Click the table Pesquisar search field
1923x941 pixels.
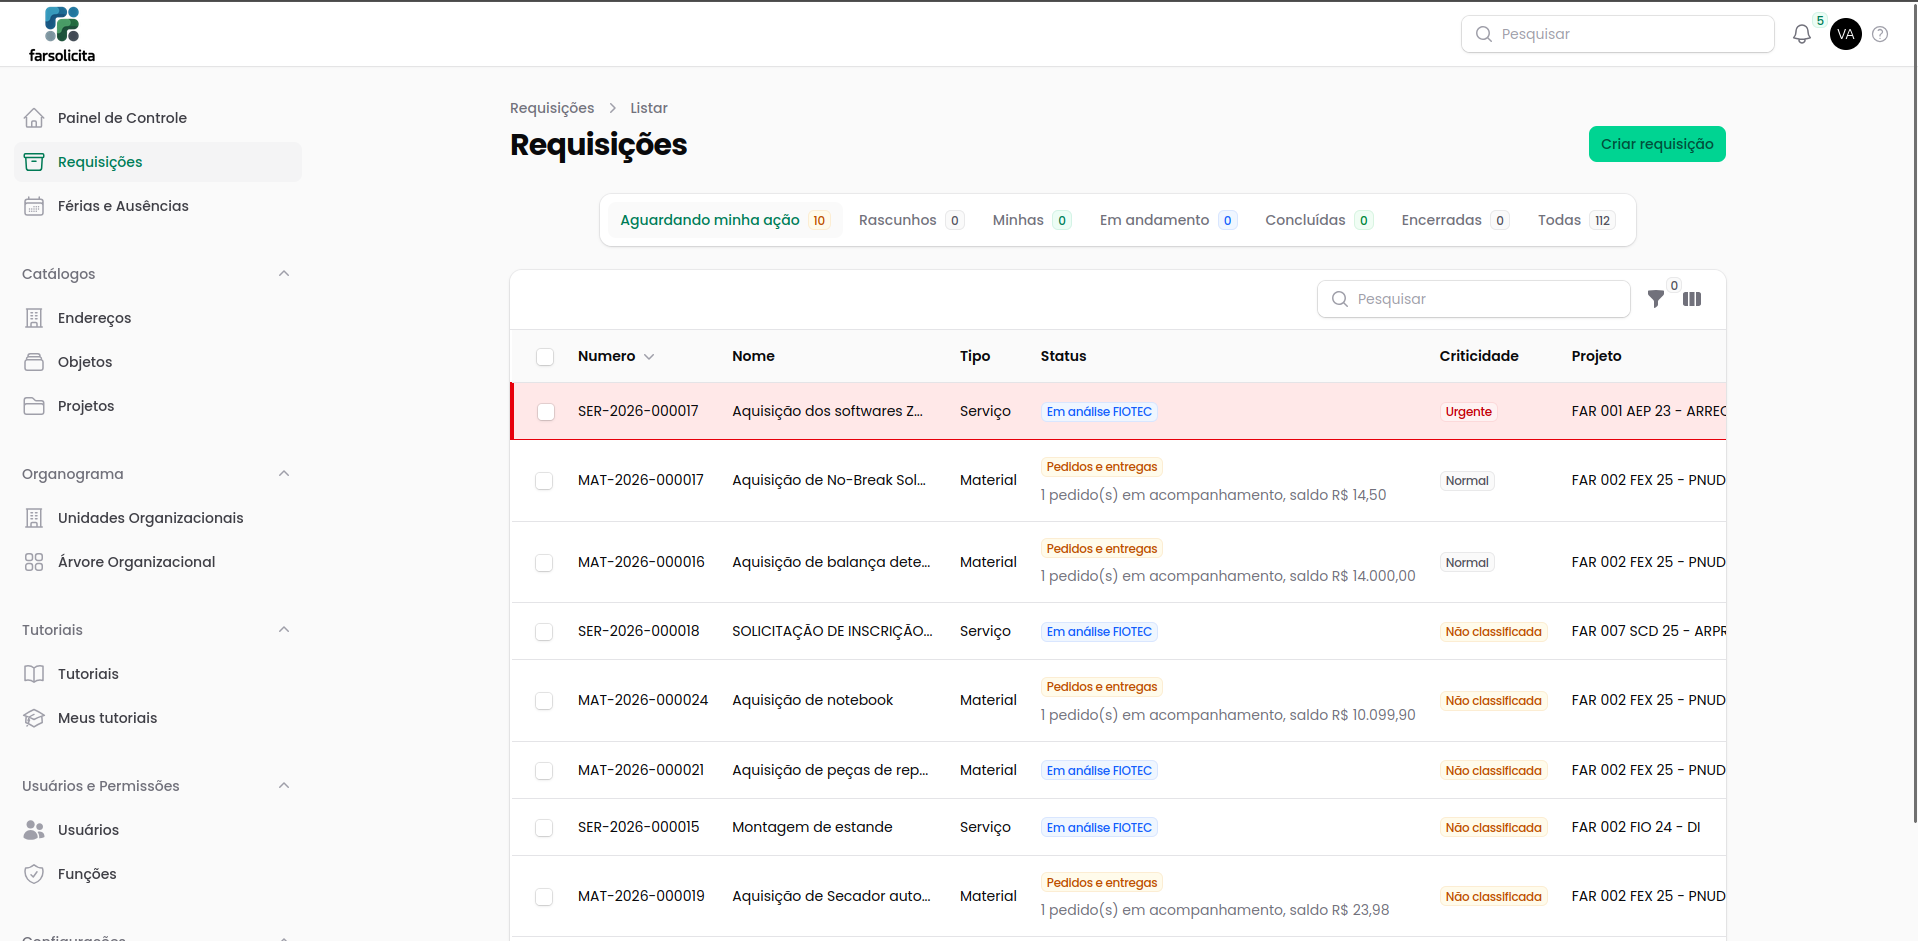coord(1474,299)
